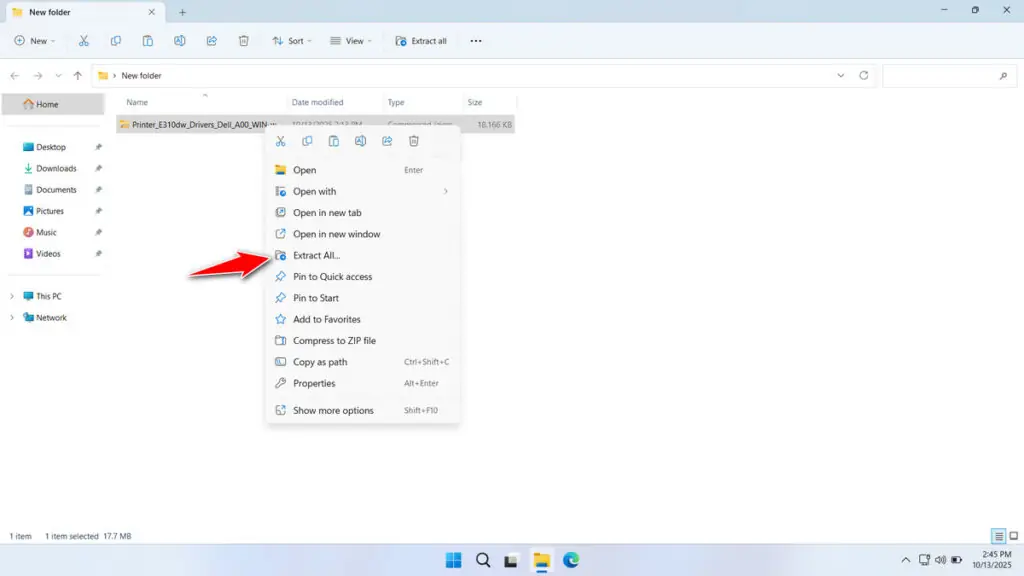Click the Cut icon in the context menu
Image resolution: width=1024 pixels, height=576 pixels.
[x=281, y=140]
